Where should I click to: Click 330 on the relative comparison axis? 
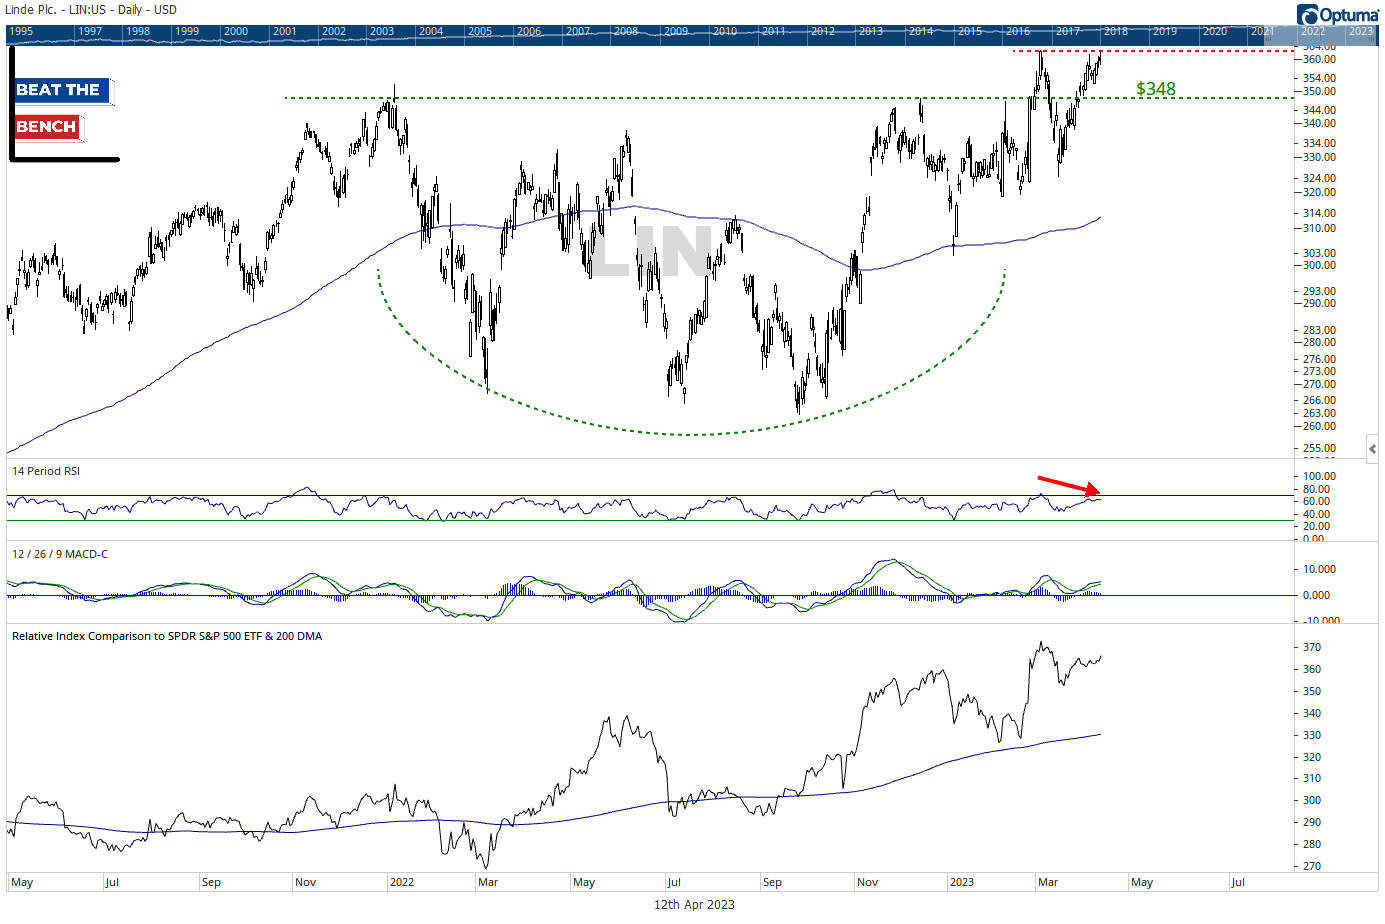pyautogui.click(x=1312, y=735)
